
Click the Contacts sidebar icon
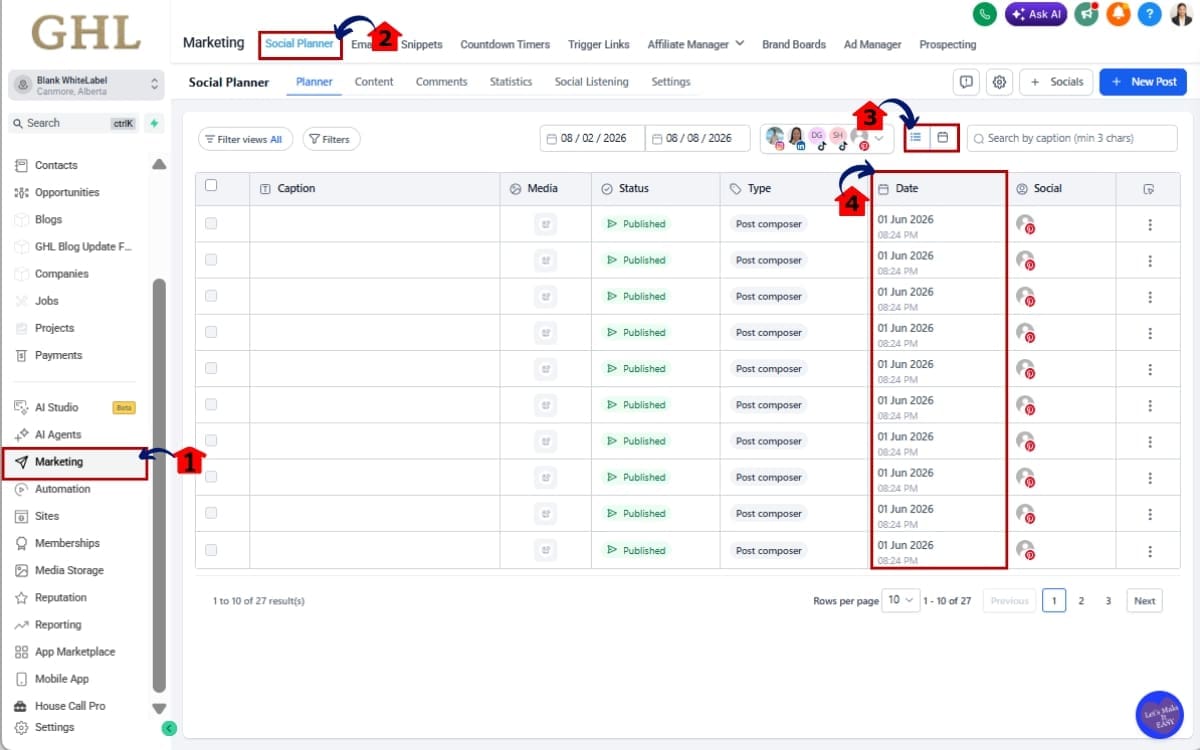(21, 165)
